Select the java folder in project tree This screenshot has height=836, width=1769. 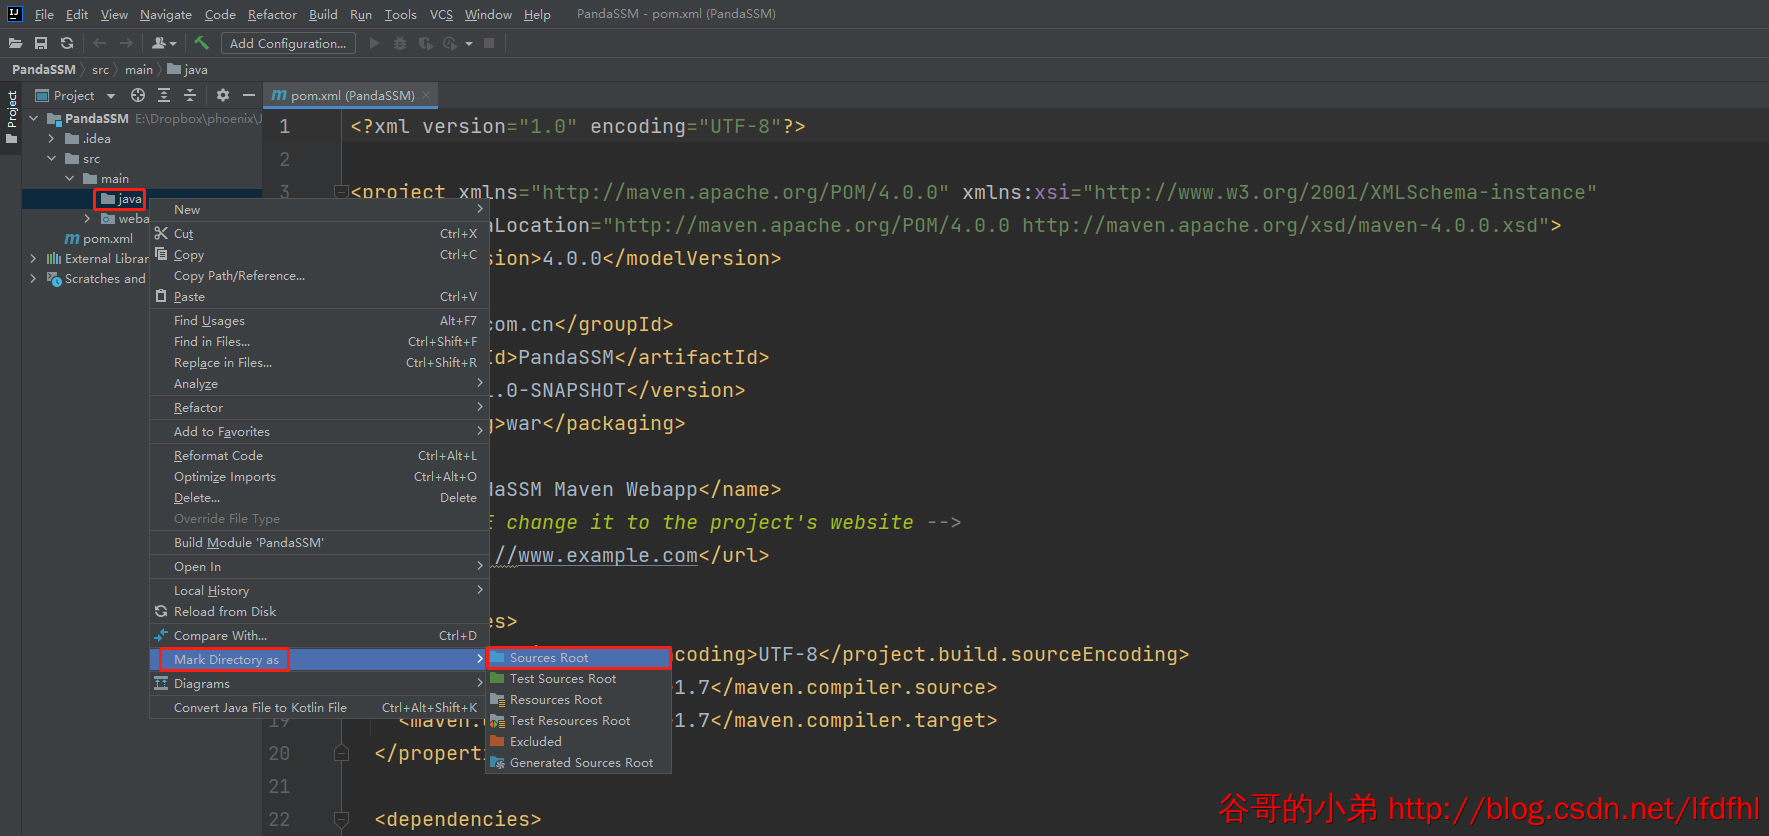point(121,198)
